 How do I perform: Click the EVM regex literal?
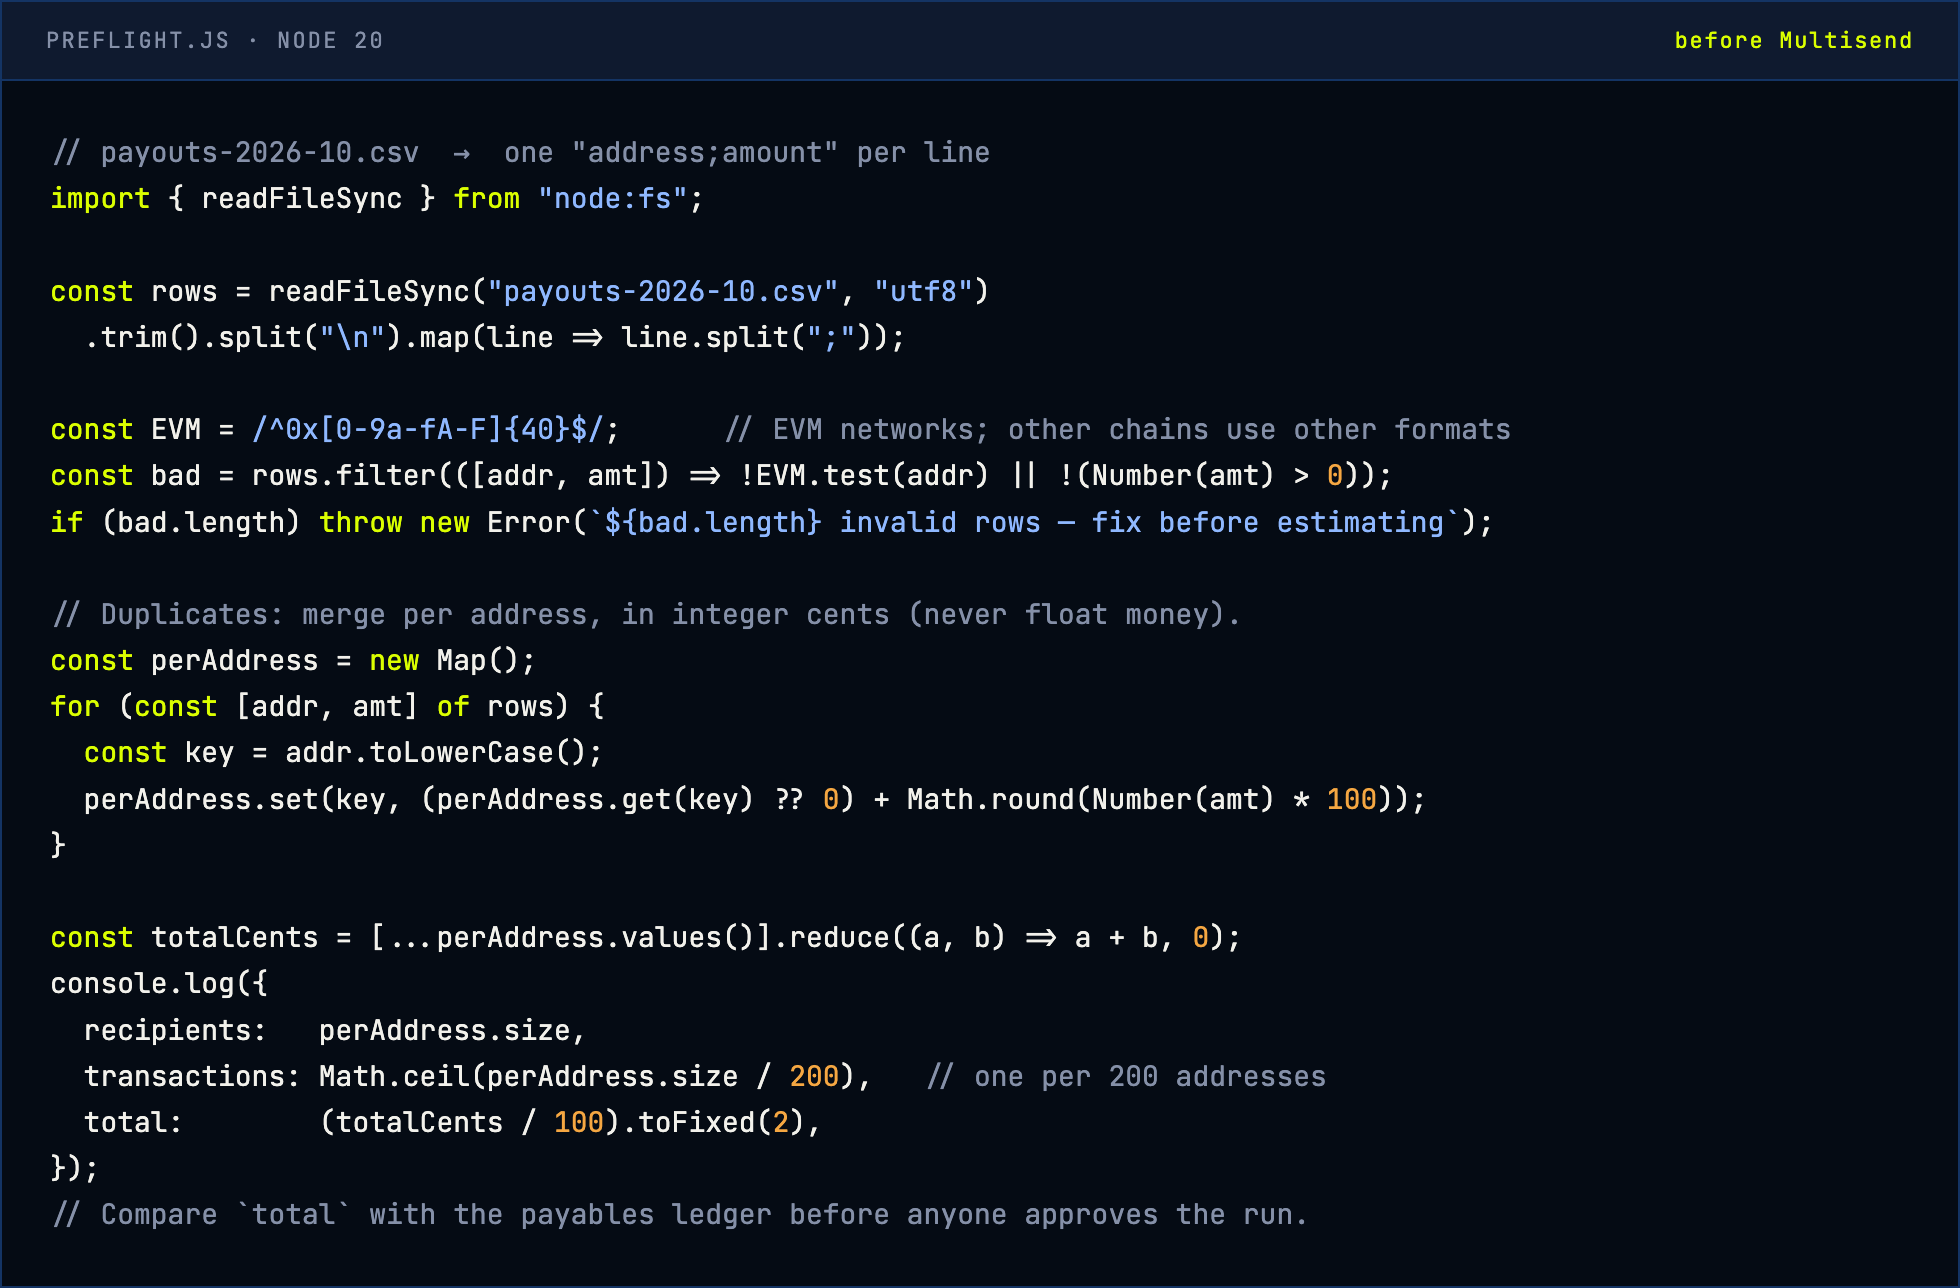pos(427,430)
